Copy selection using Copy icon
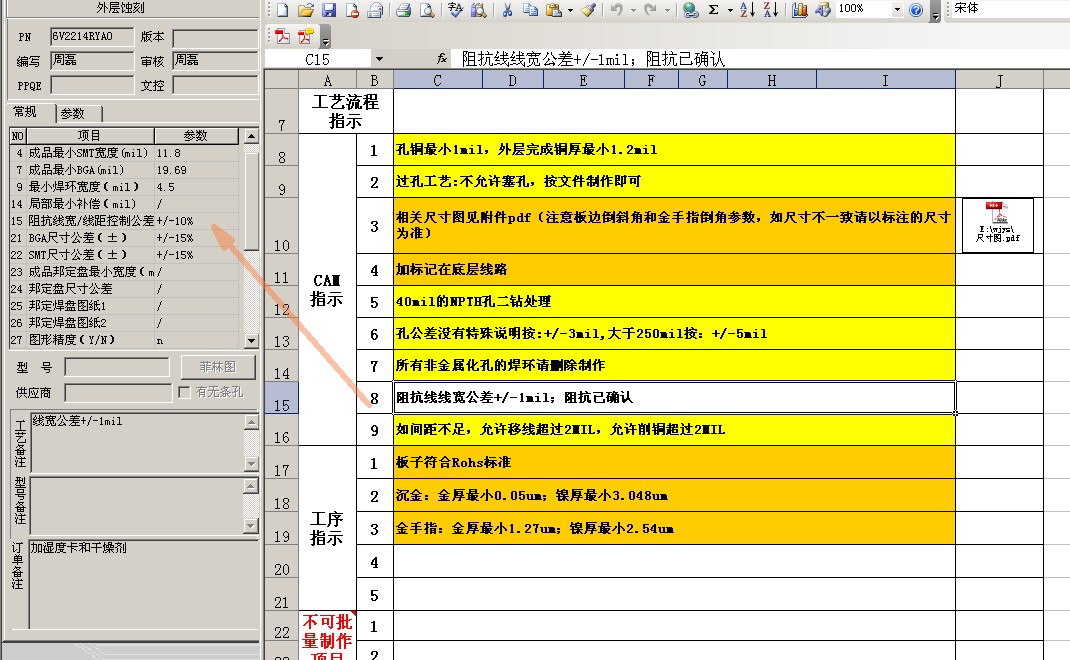This screenshot has height=660, width=1070. pos(530,10)
